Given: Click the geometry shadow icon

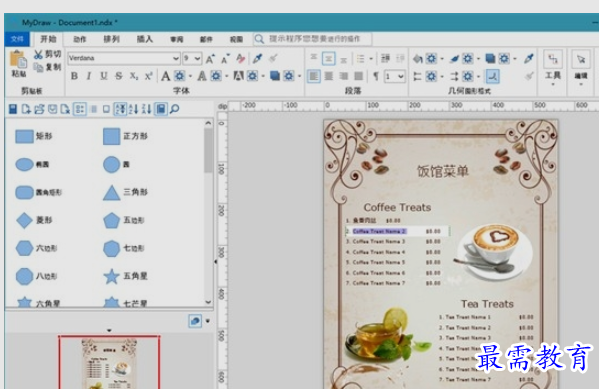Looking at the screenshot, I should pyautogui.click(x=490, y=59).
